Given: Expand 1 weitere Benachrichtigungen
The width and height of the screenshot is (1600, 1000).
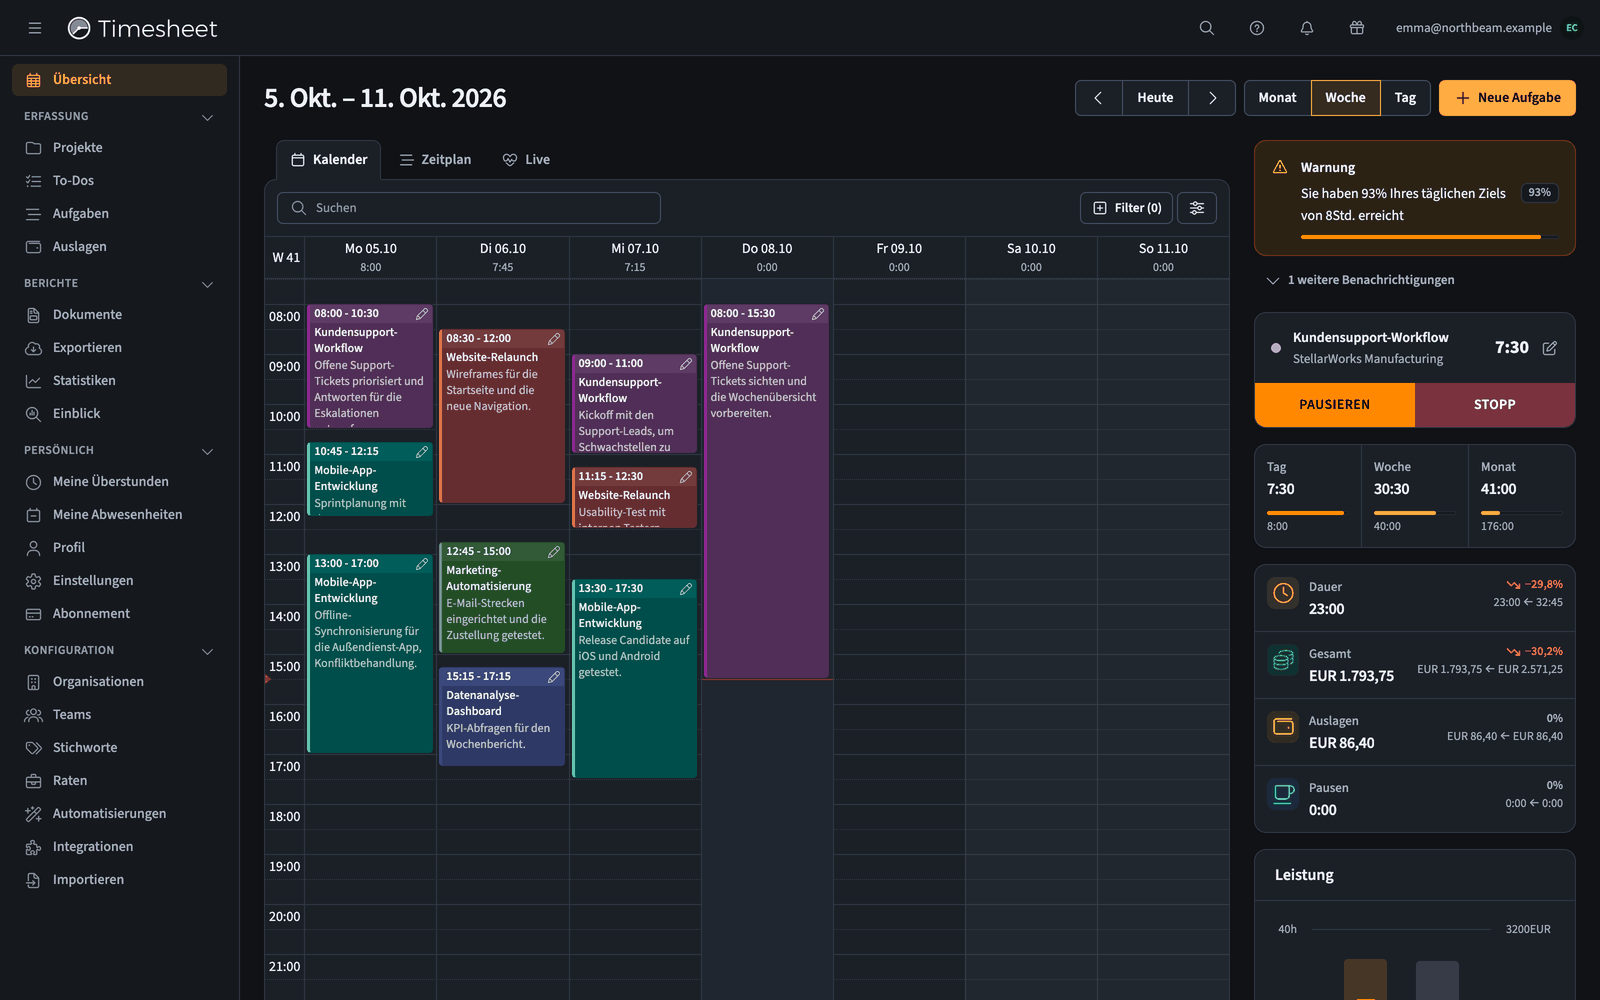Looking at the screenshot, I should click(1361, 280).
